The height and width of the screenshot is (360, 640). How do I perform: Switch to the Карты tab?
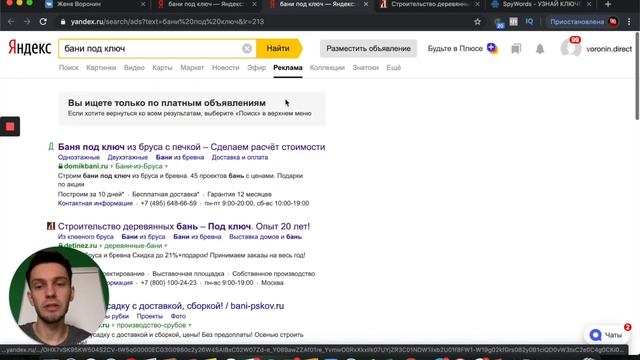(162, 68)
